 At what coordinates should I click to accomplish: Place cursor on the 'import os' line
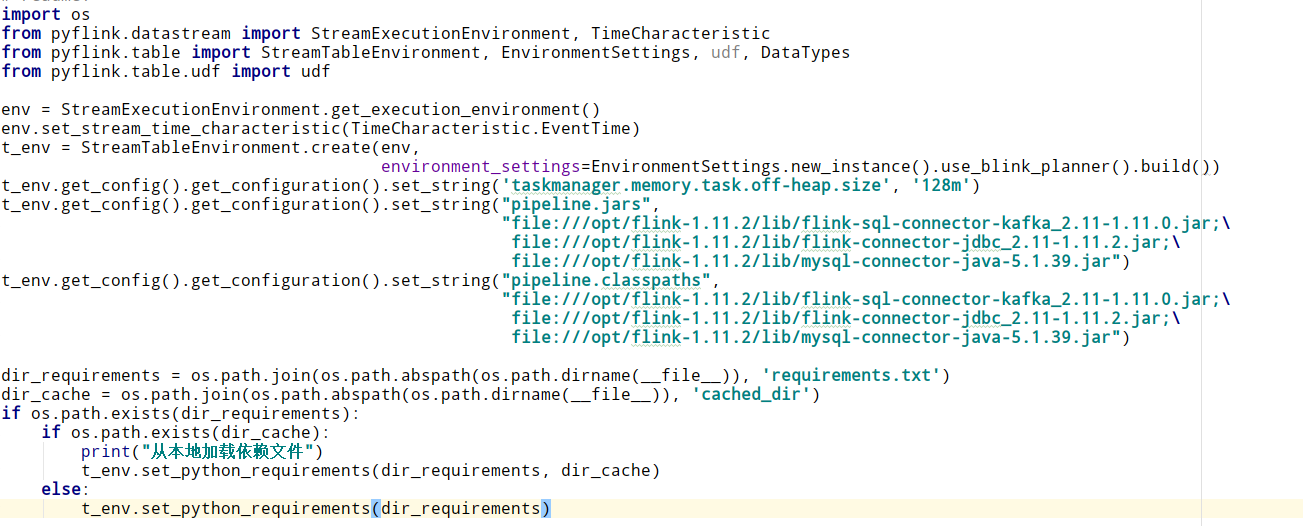(45, 14)
